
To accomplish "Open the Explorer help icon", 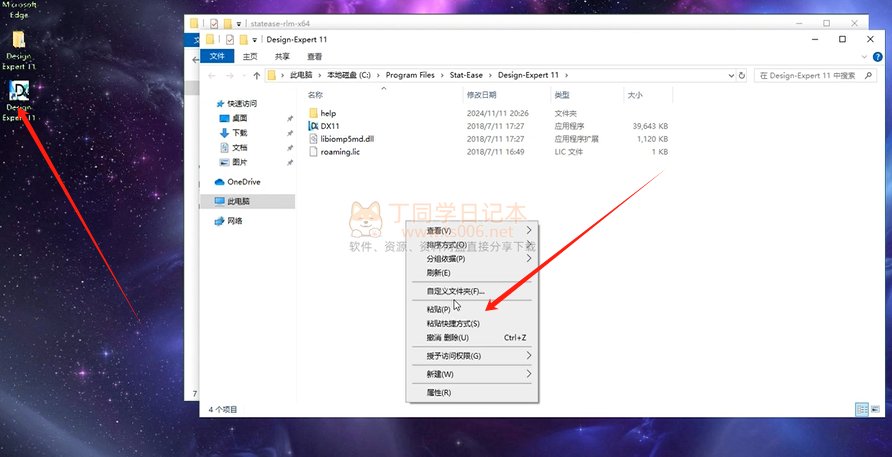I will tap(878, 57).
